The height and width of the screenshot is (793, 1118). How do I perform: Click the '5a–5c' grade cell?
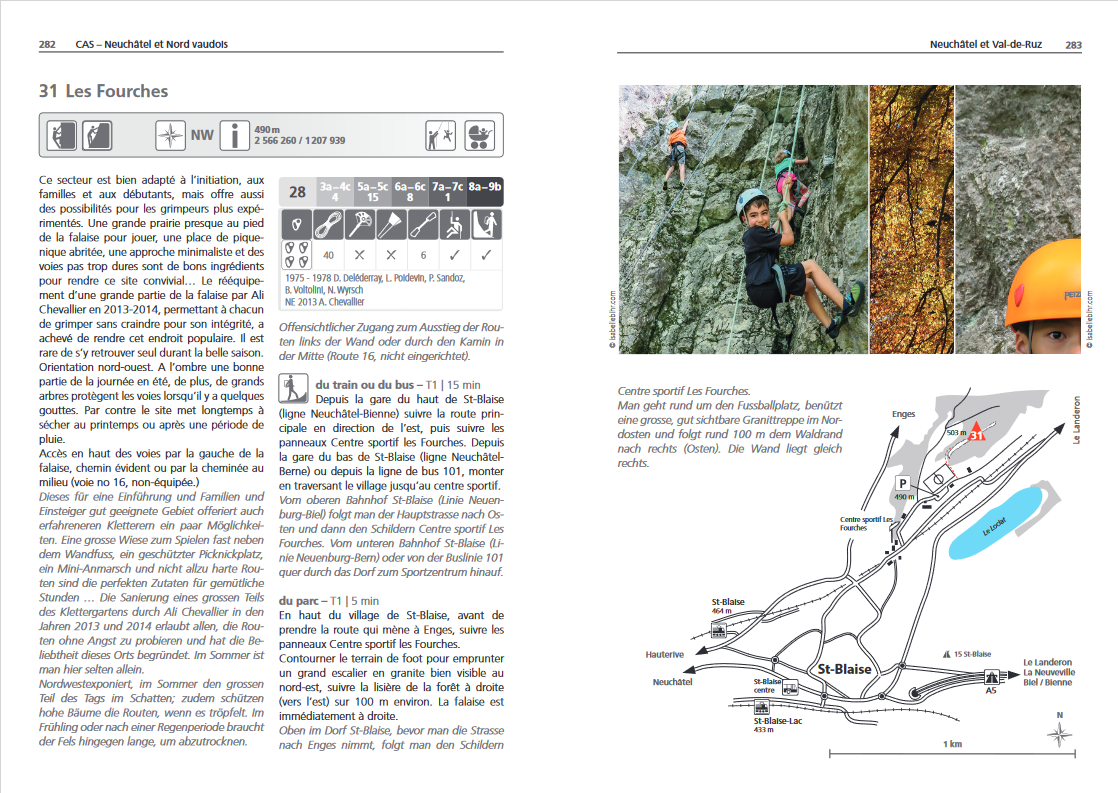pos(373,192)
